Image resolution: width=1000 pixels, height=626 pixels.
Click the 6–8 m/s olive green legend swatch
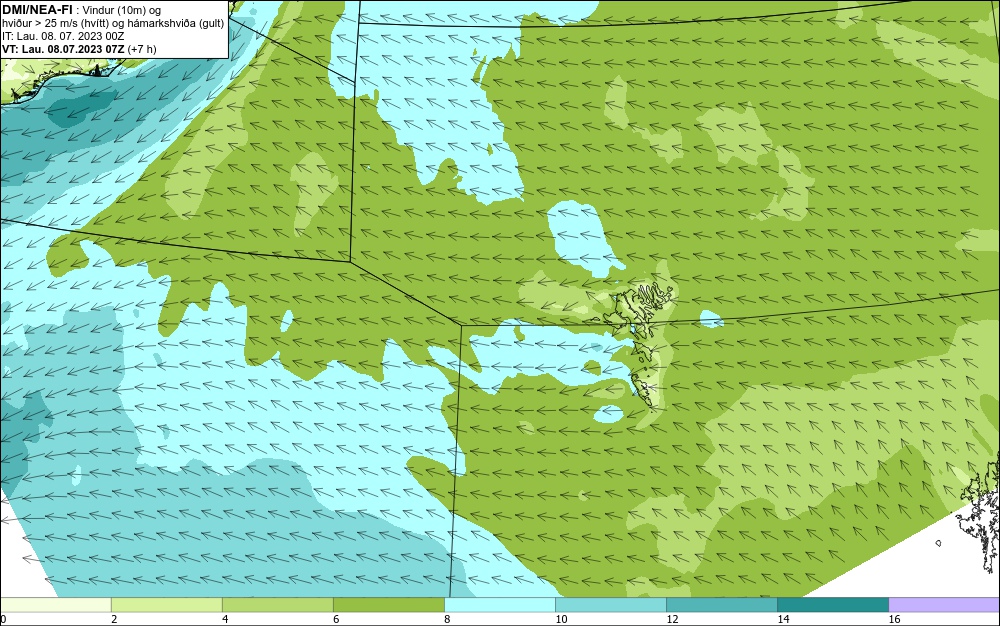point(388,605)
